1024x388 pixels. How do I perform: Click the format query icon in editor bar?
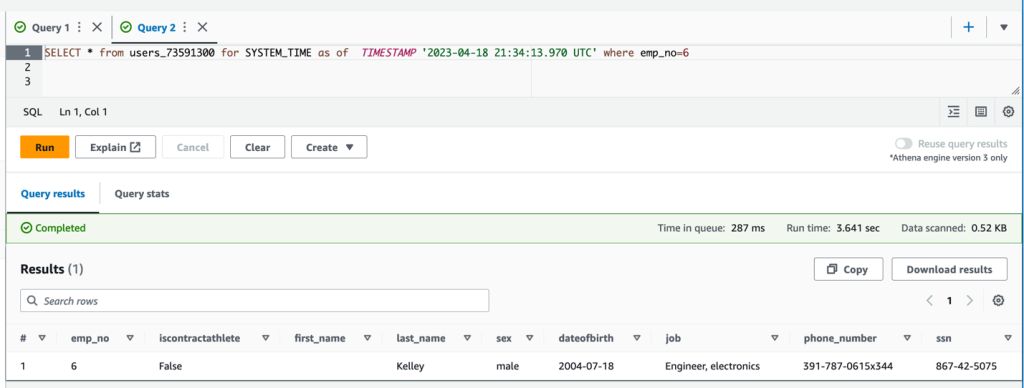pyautogui.click(x=953, y=112)
